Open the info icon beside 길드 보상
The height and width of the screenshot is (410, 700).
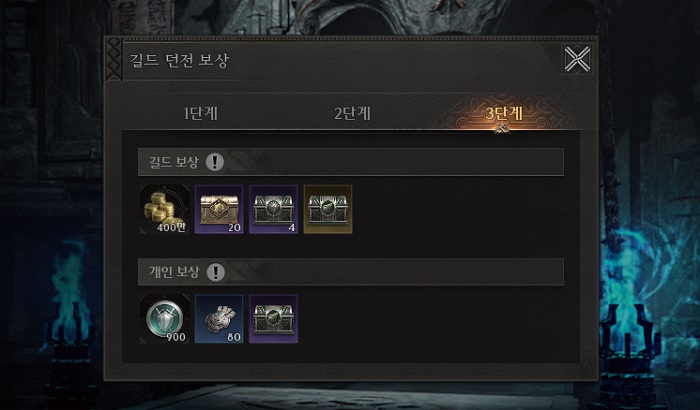(x=215, y=162)
